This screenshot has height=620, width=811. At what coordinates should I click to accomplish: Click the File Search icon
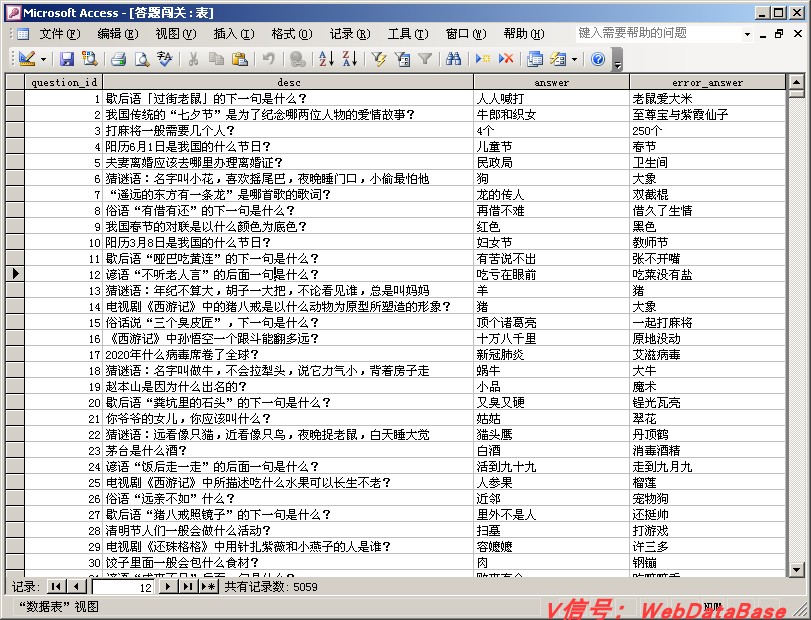pos(89,59)
